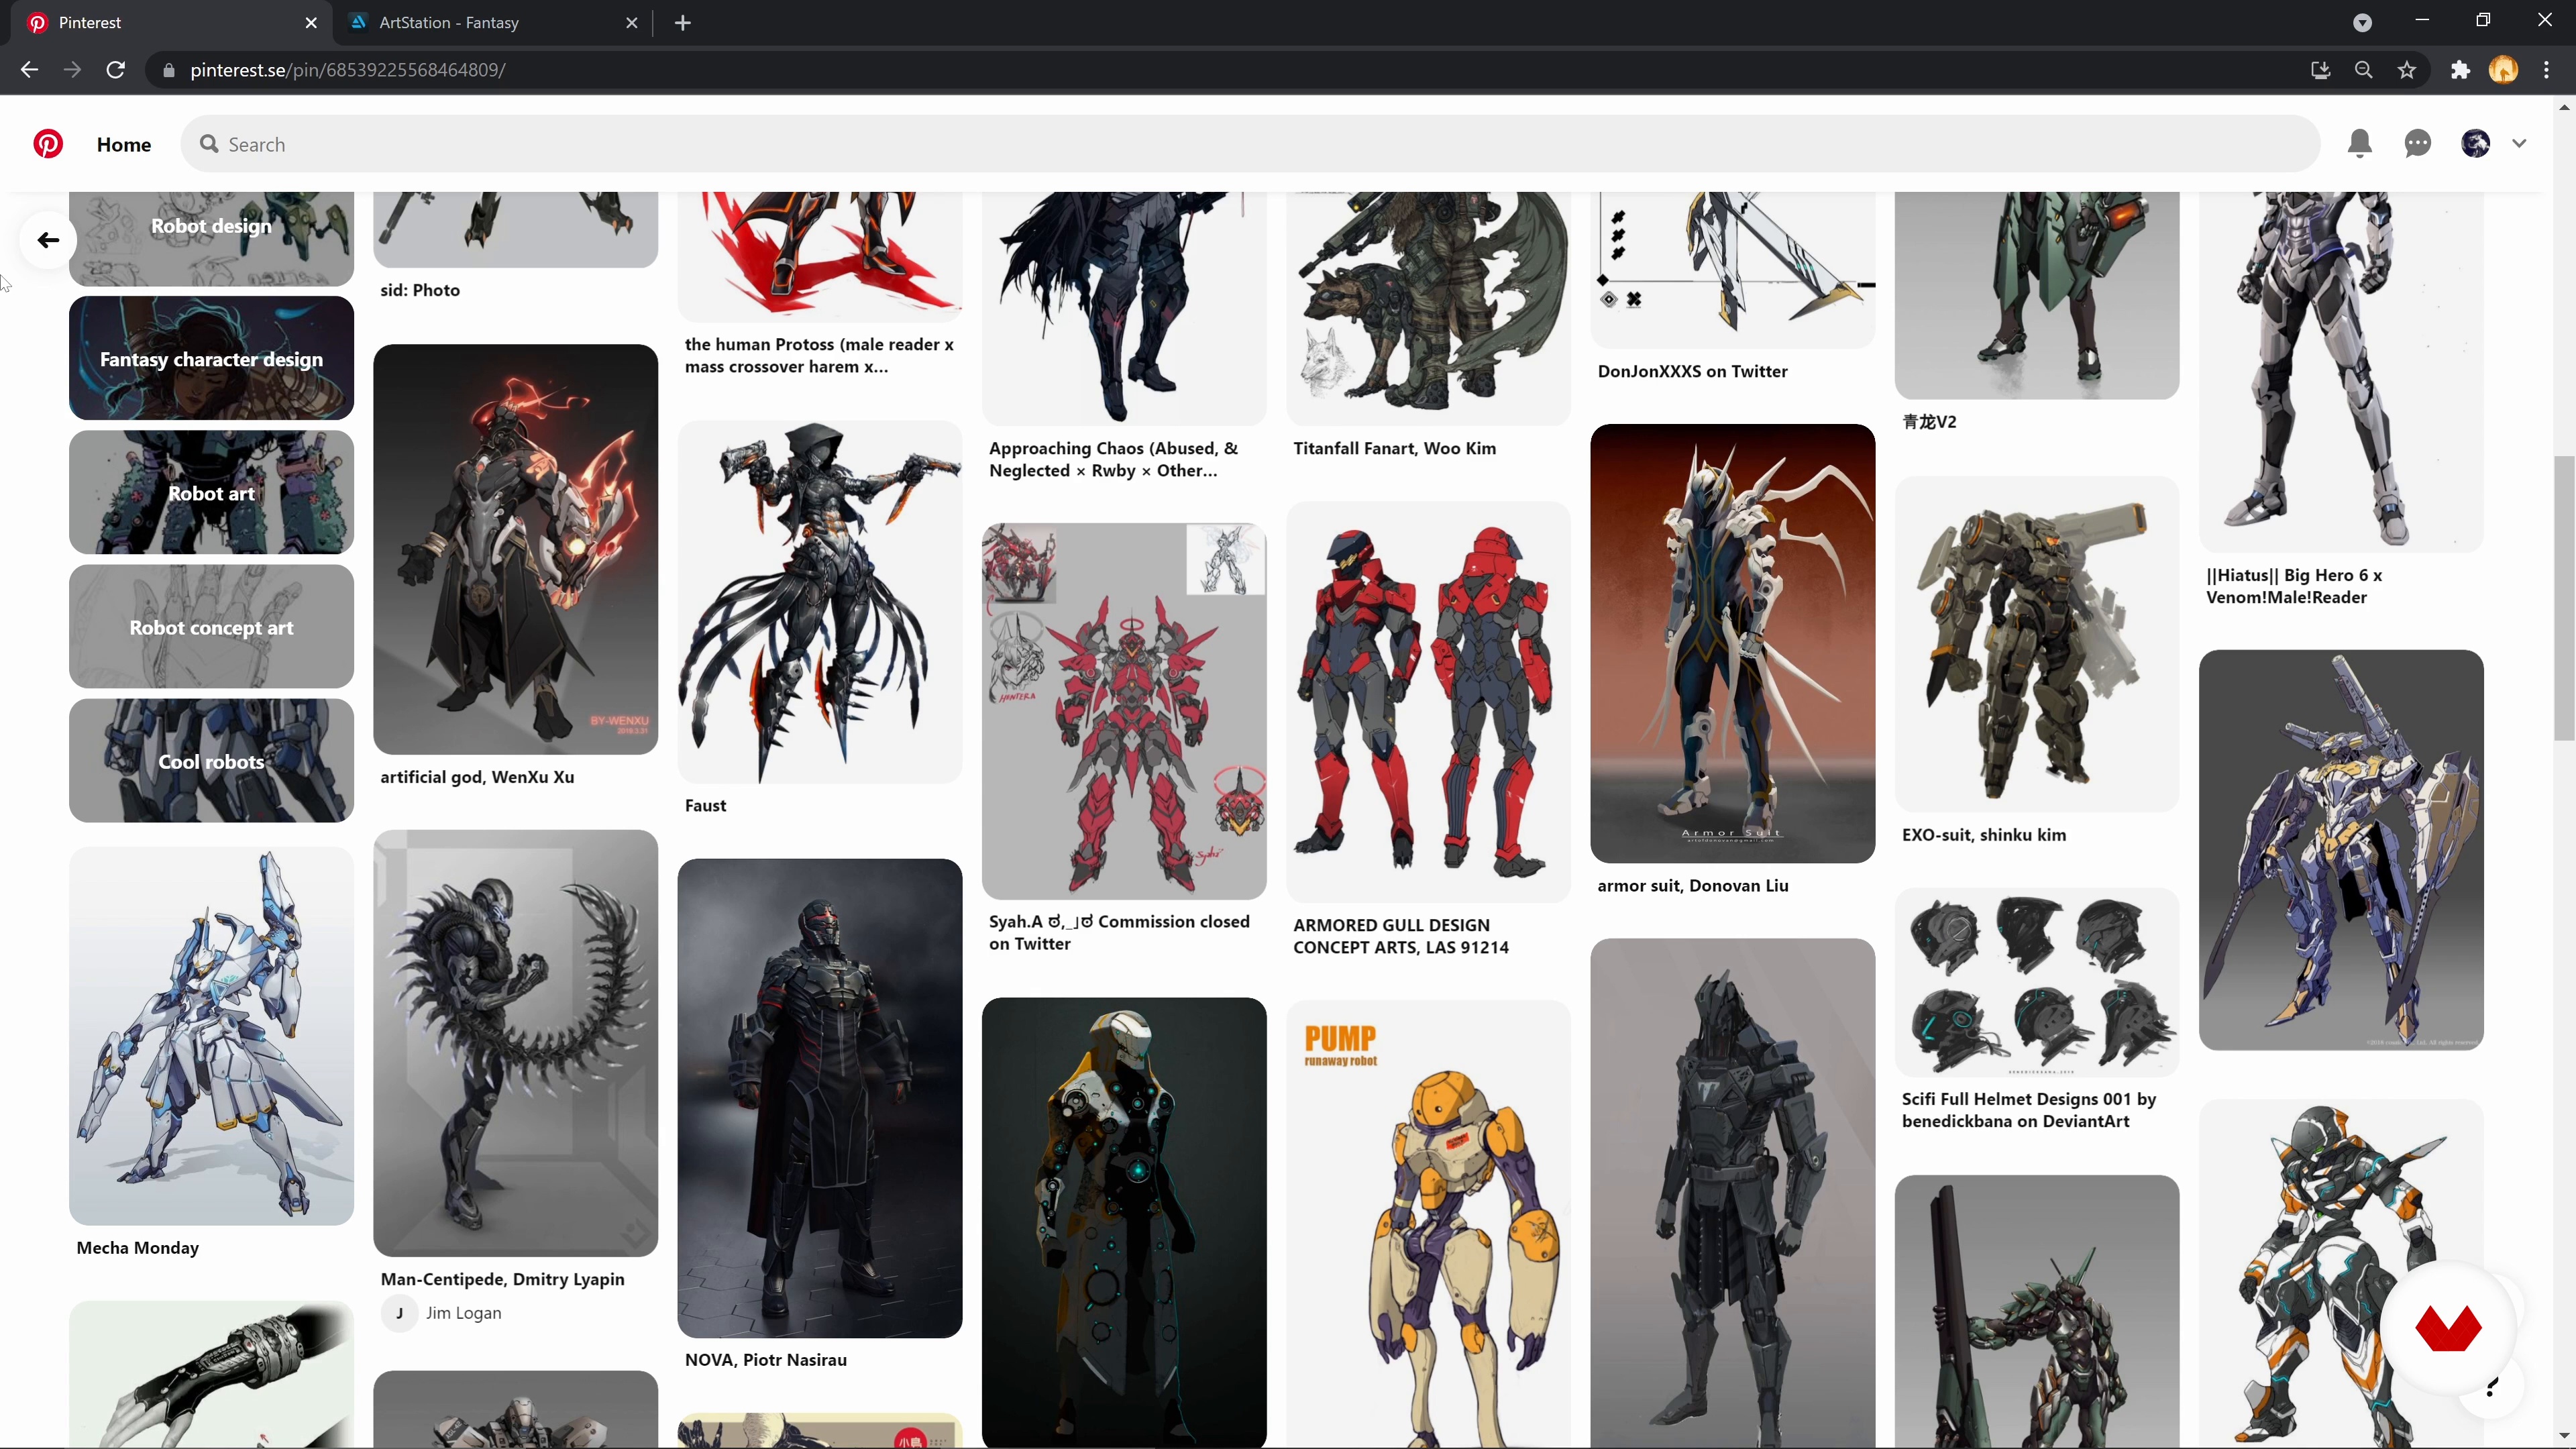This screenshot has width=2576, height=1449.
Task: Open the ARMORED GULL DESIGN pin image
Action: [1427, 701]
